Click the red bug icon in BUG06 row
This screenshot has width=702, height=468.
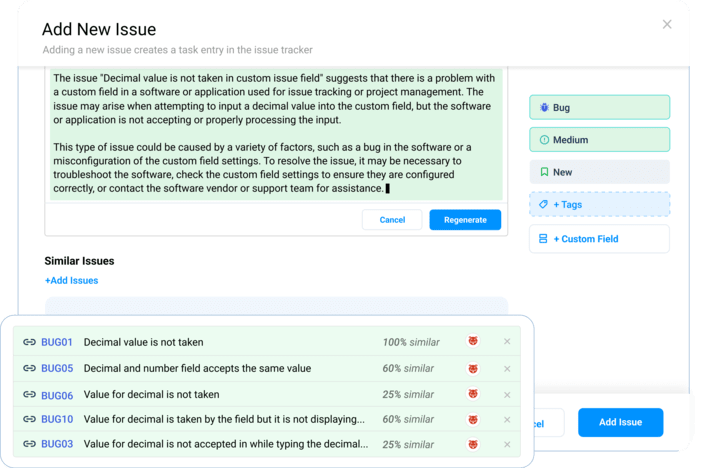[x=473, y=394]
